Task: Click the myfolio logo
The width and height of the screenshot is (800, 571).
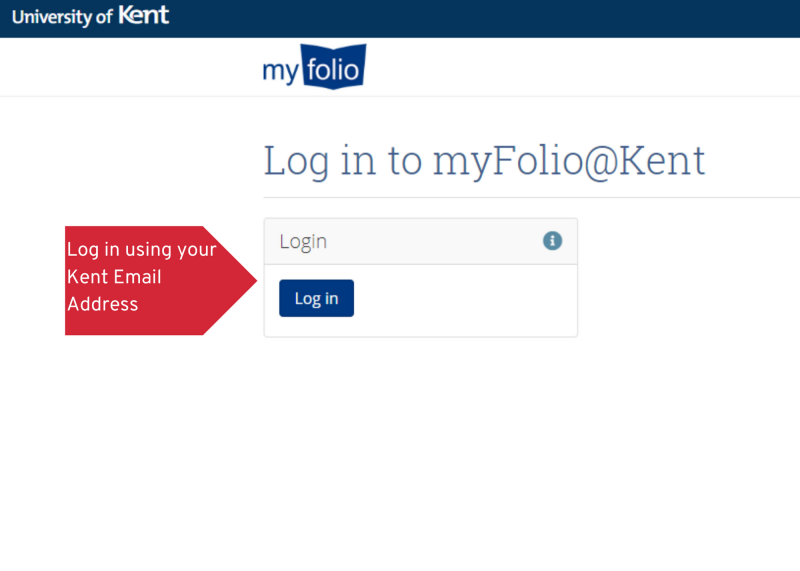Action: click(314, 67)
